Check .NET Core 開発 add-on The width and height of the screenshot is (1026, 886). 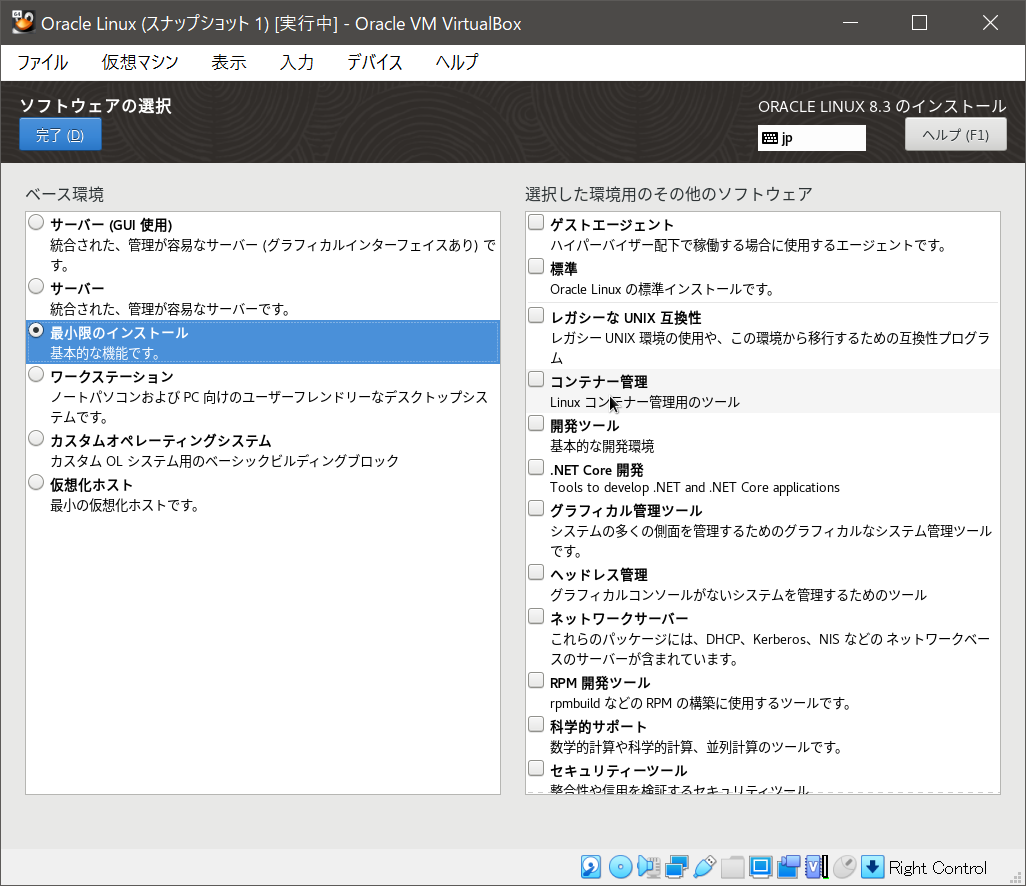point(536,467)
